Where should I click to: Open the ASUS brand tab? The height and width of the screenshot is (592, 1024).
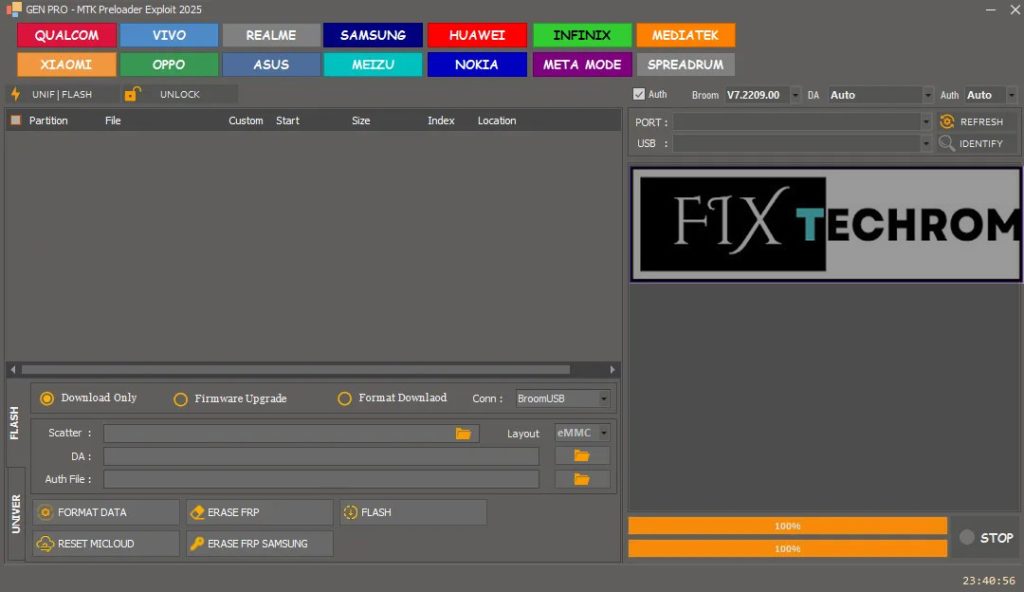(271, 65)
